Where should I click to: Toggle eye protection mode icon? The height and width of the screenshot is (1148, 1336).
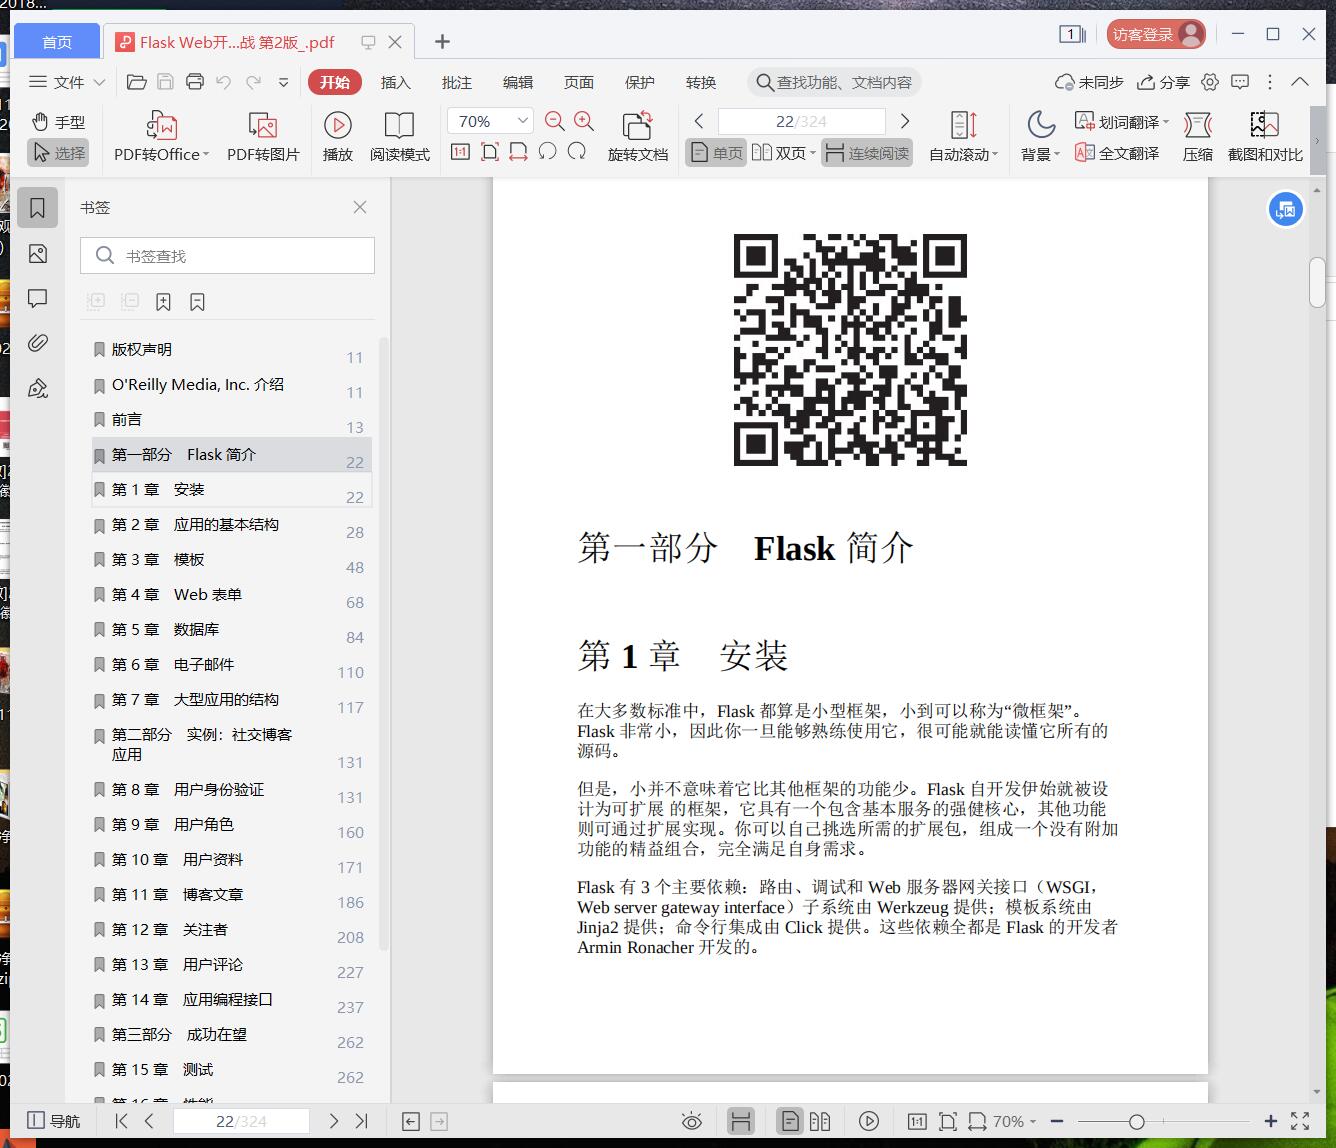(691, 1121)
